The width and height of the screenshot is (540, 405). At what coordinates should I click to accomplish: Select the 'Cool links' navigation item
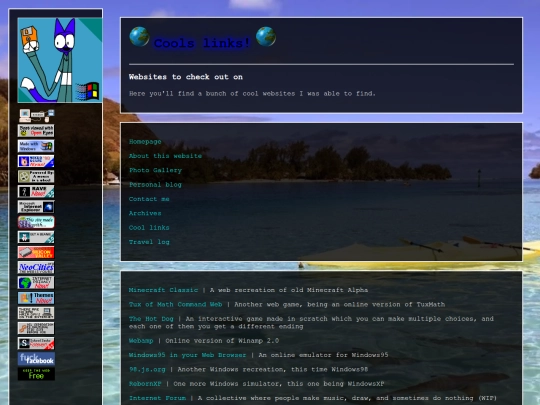pyautogui.click(x=149, y=228)
